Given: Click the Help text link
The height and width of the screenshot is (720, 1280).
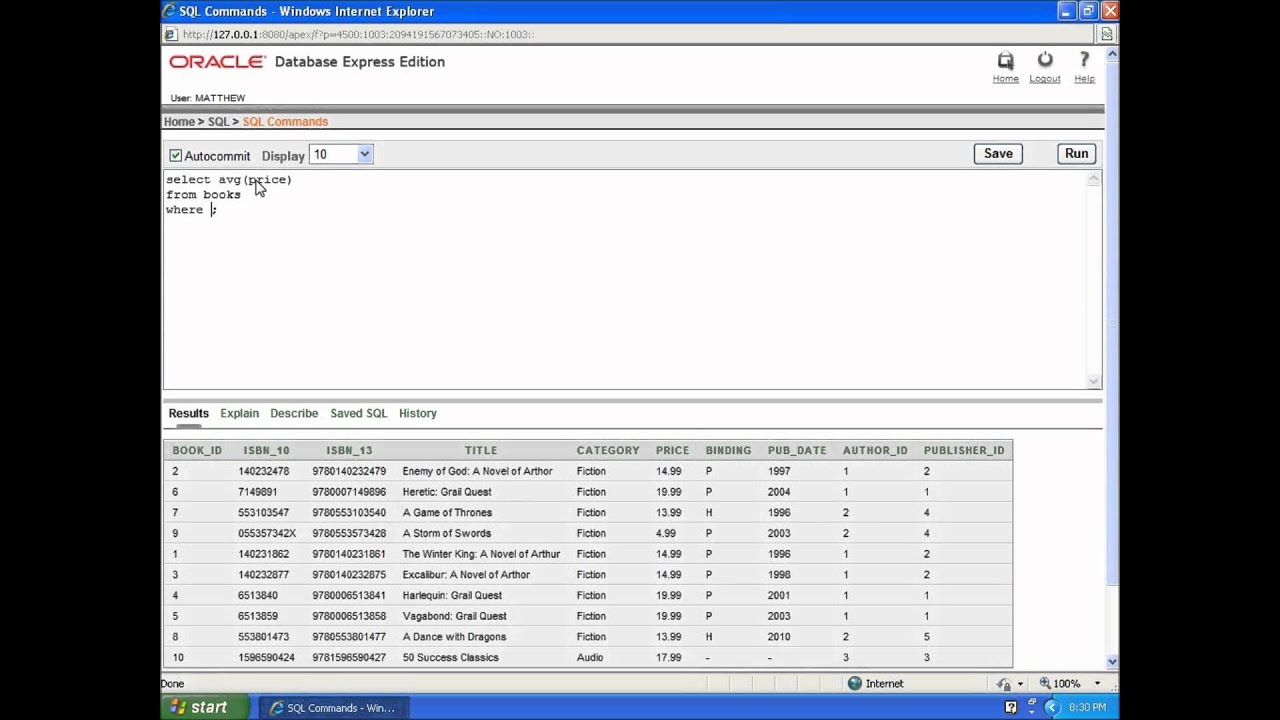Looking at the screenshot, I should pyautogui.click(x=1084, y=79).
